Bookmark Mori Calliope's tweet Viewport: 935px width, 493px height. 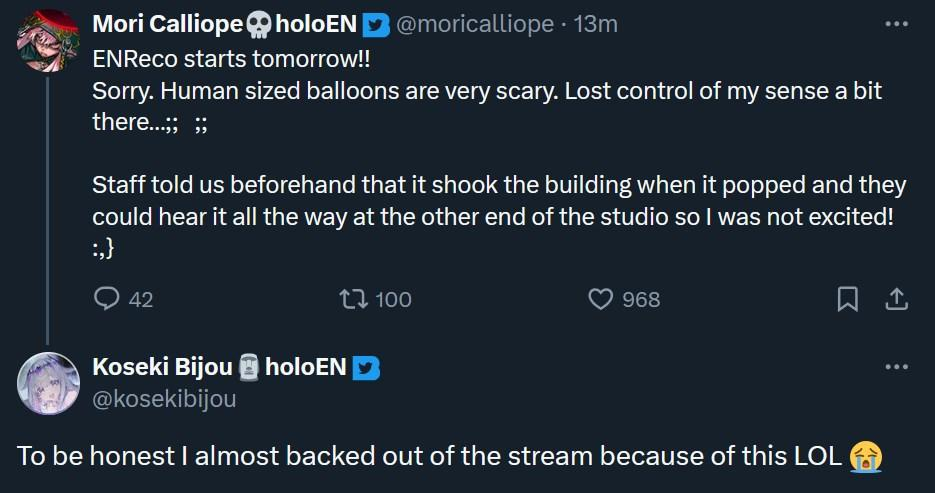tap(847, 298)
